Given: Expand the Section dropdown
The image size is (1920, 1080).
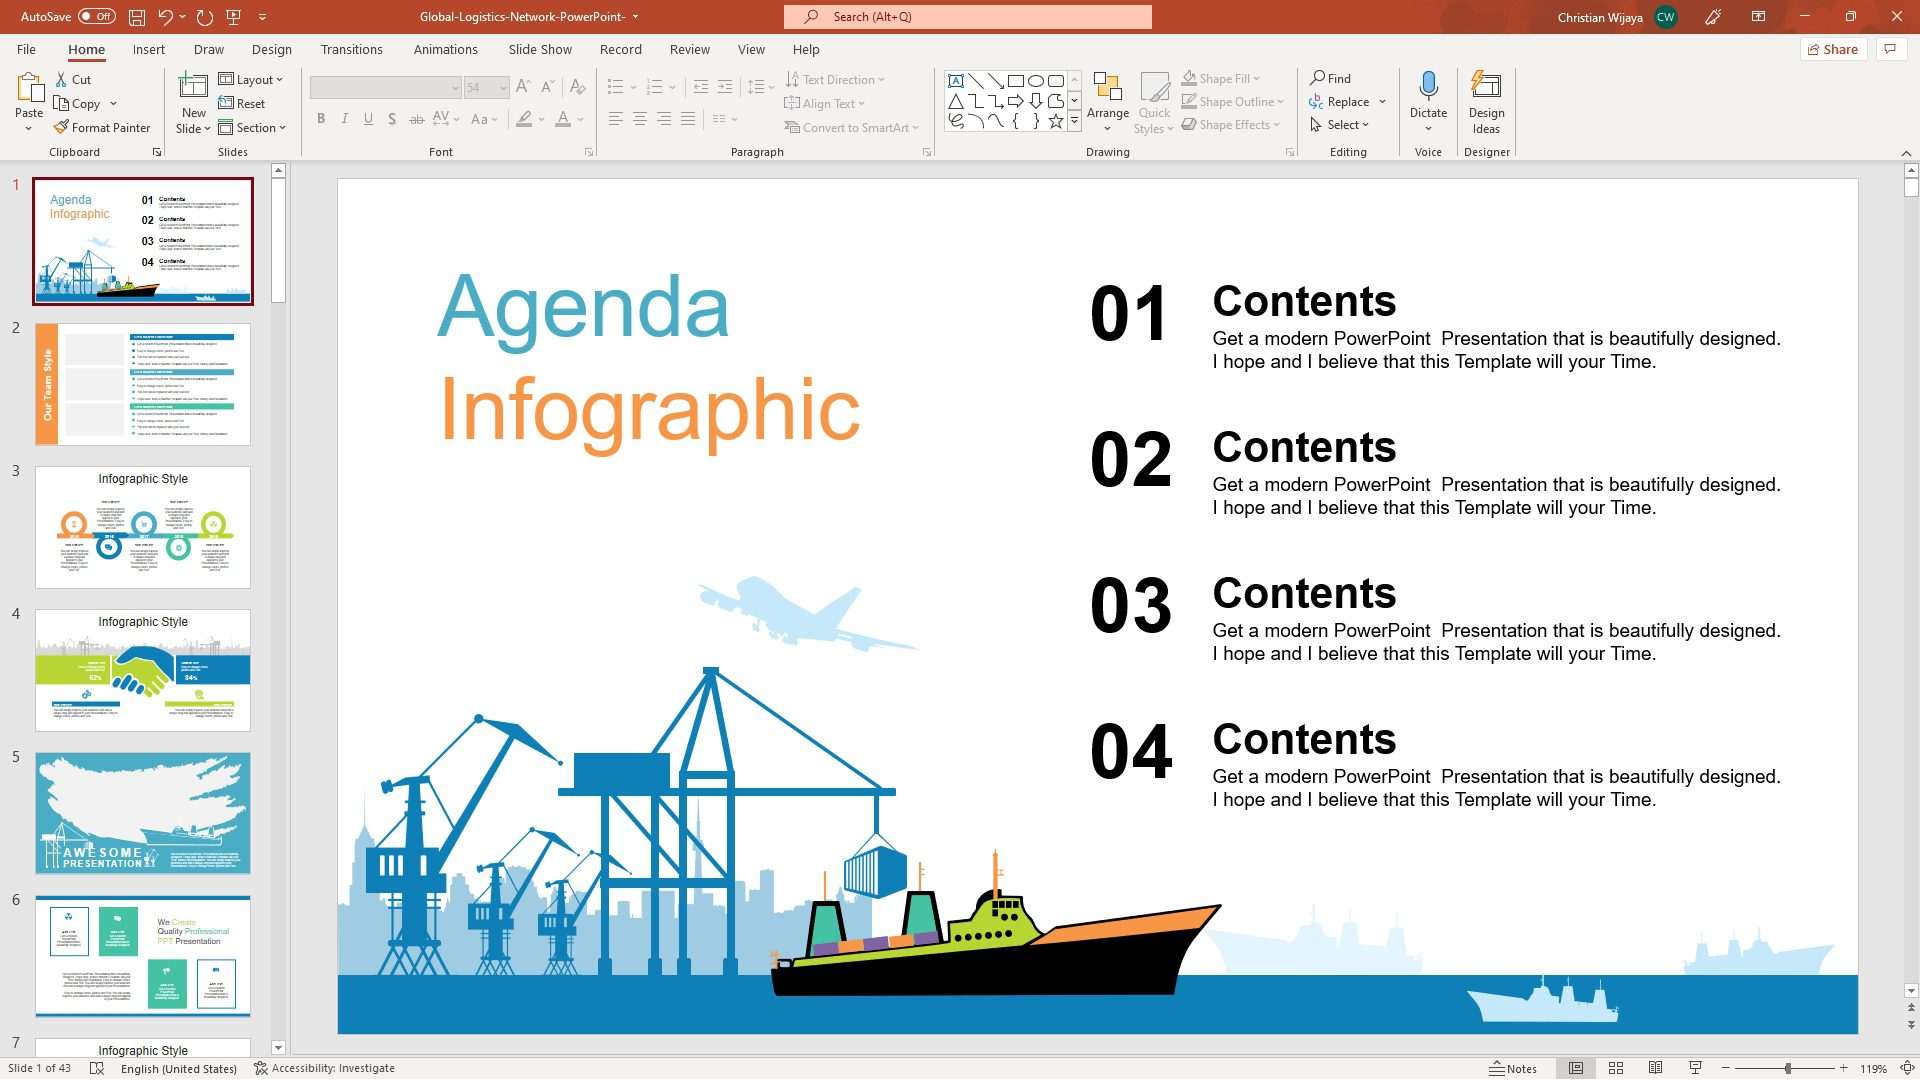Looking at the screenshot, I should [x=253, y=127].
